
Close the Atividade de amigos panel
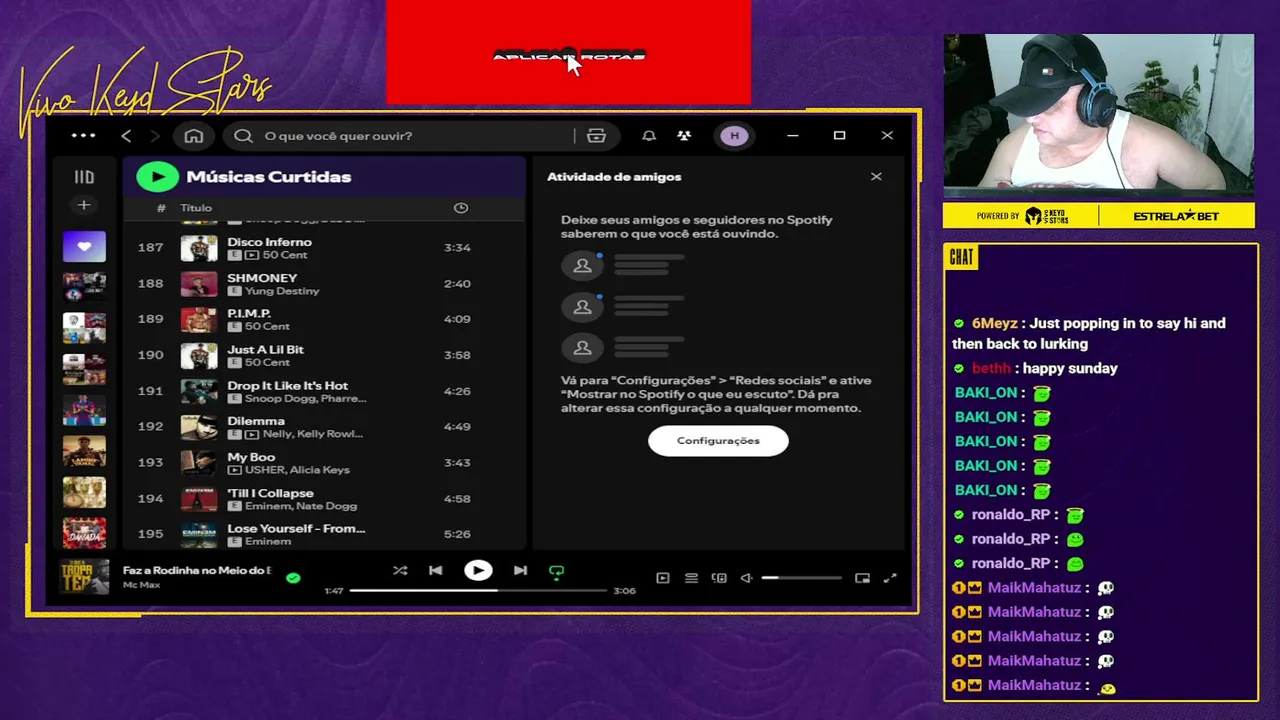point(876,177)
